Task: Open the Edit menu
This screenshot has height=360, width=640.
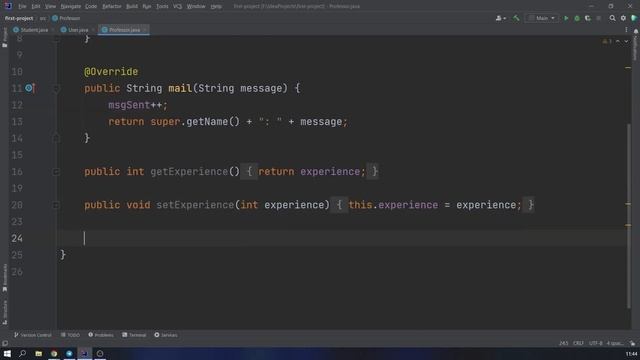Action: (36, 6)
